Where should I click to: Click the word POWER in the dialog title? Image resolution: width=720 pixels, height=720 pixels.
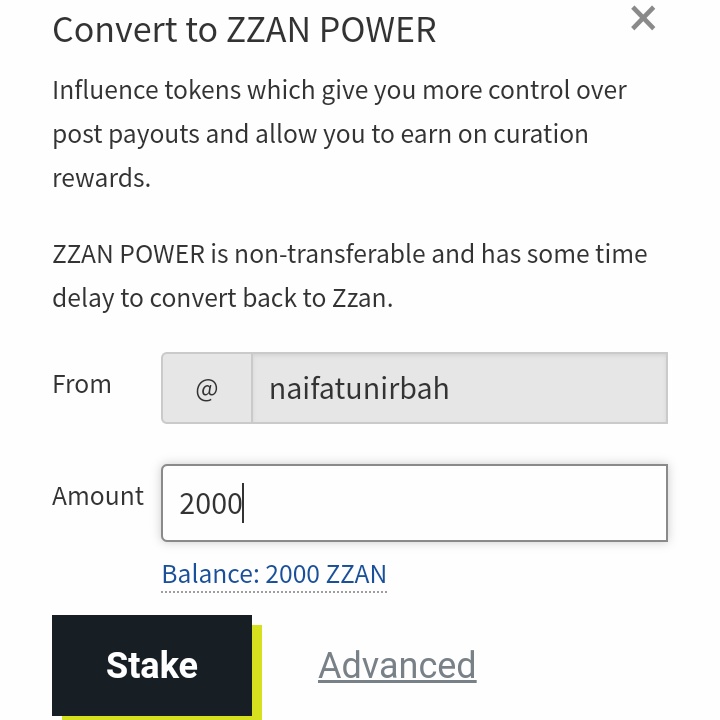tap(377, 30)
